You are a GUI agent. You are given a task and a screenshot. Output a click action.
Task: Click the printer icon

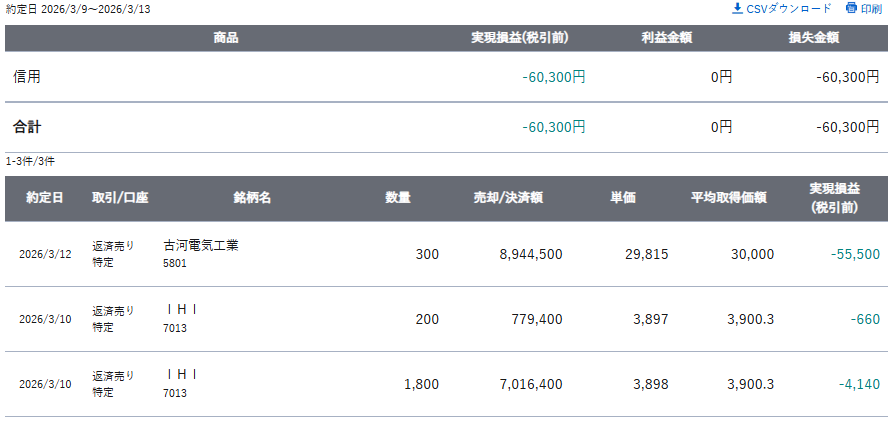point(851,9)
